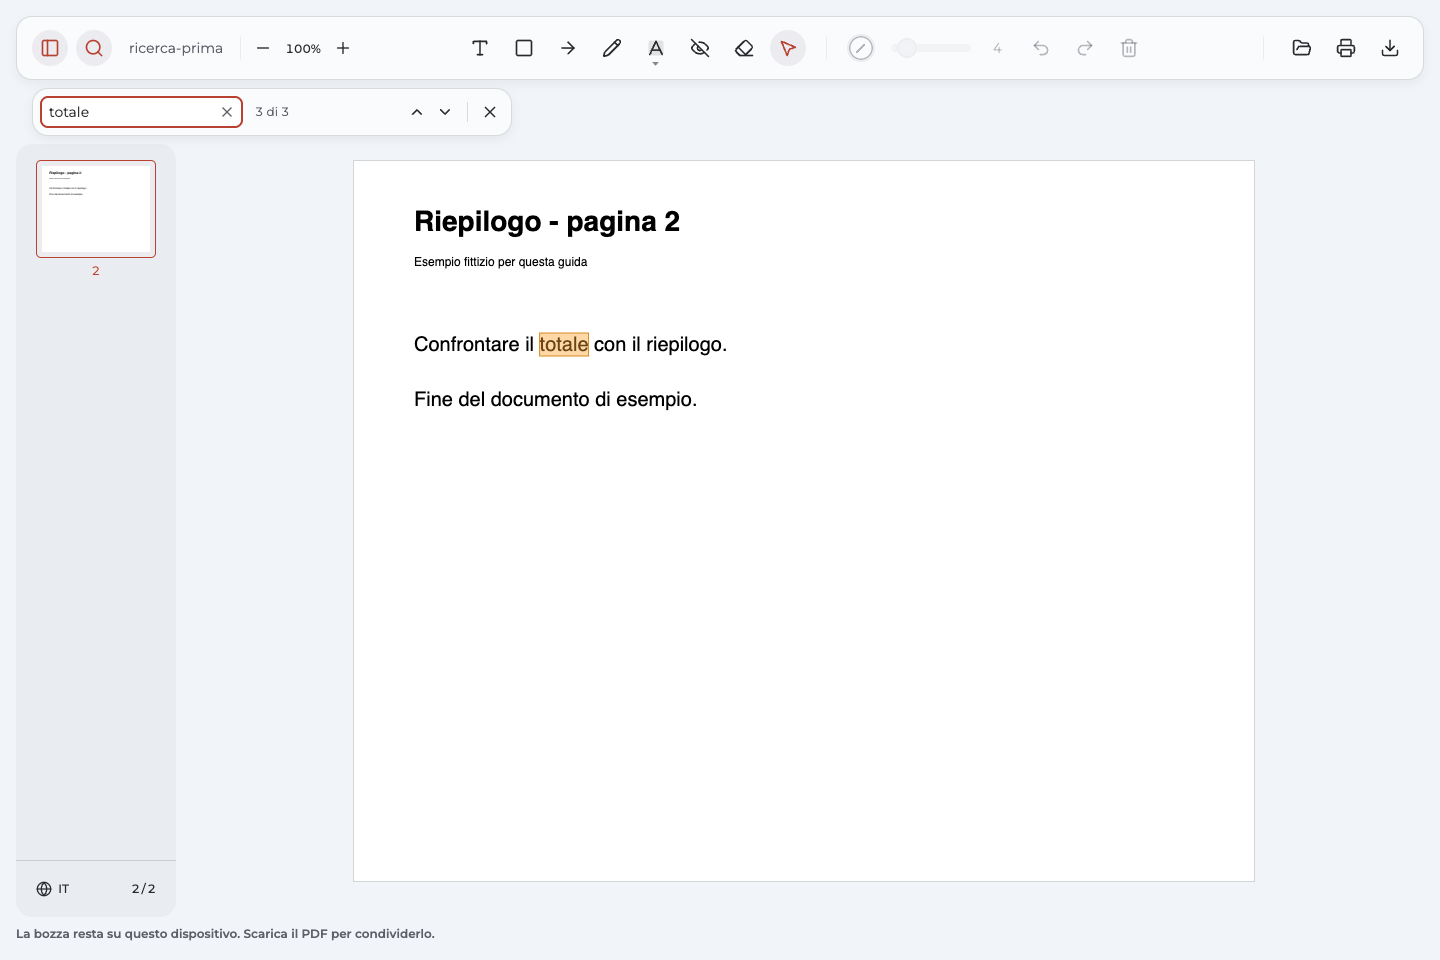The height and width of the screenshot is (960, 1440).
Task: Go to next search match
Action: point(445,112)
